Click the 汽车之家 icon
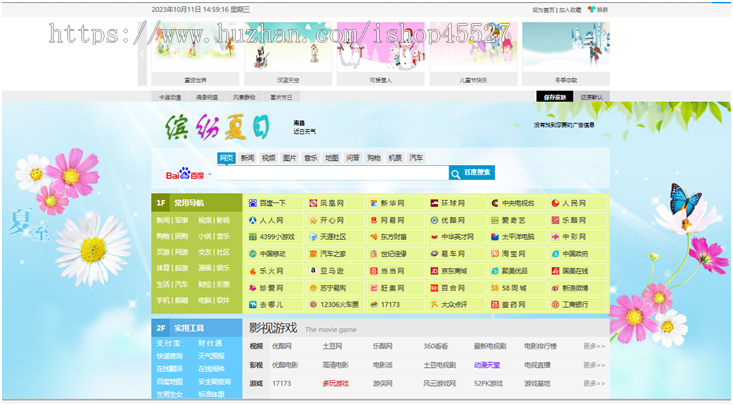 tap(313, 253)
